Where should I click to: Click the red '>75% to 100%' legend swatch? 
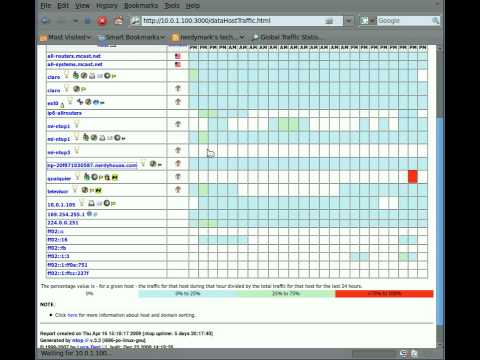384,294
